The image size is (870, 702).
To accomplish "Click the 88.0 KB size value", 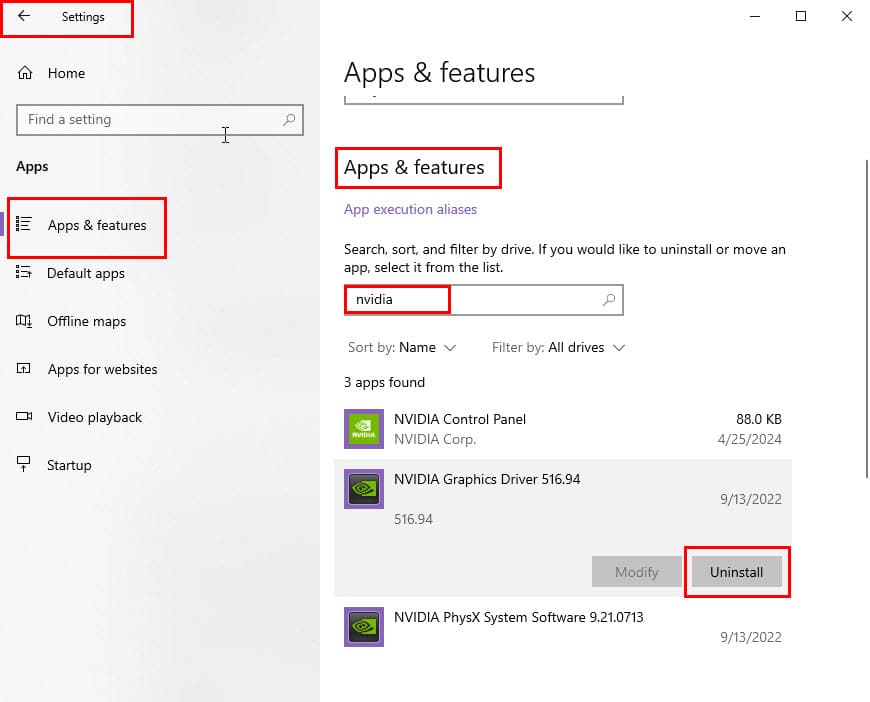I will pyautogui.click(x=758, y=419).
